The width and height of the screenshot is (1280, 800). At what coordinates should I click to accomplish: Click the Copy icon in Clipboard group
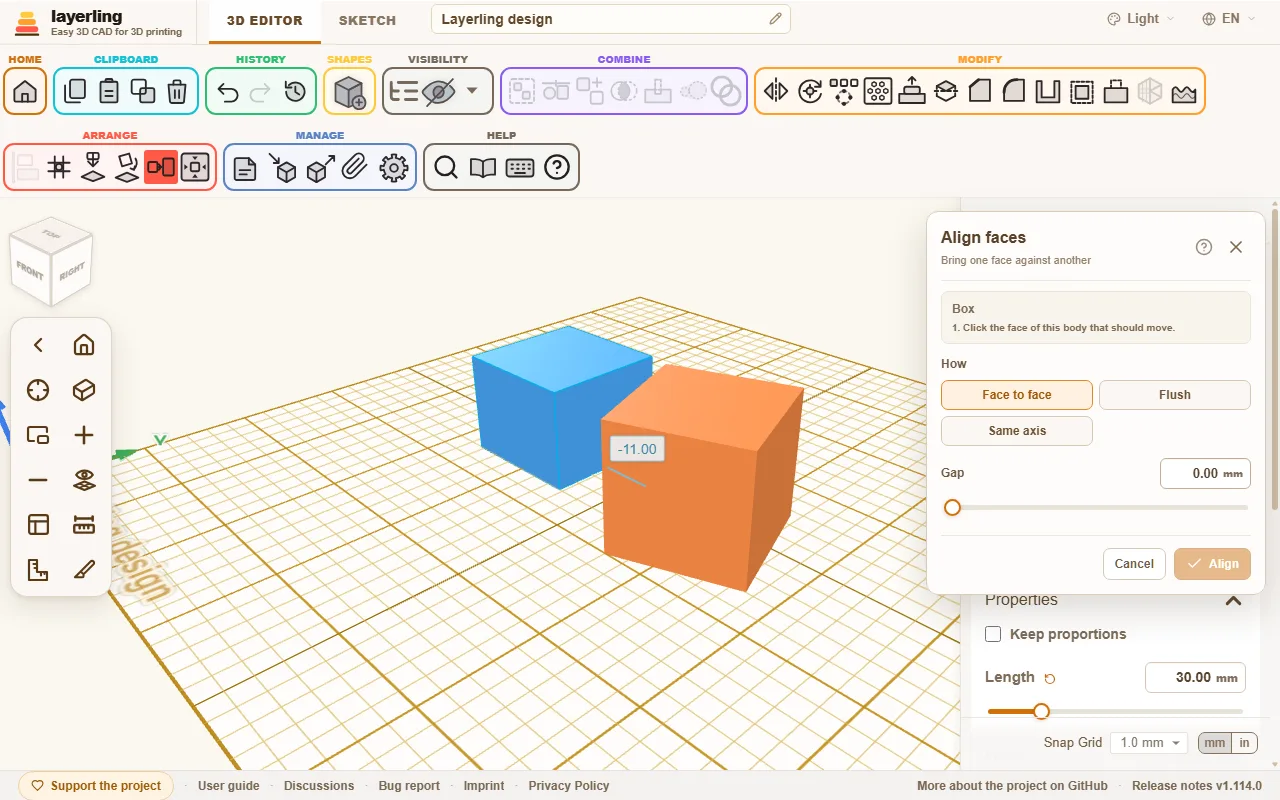tap(75, 92)
